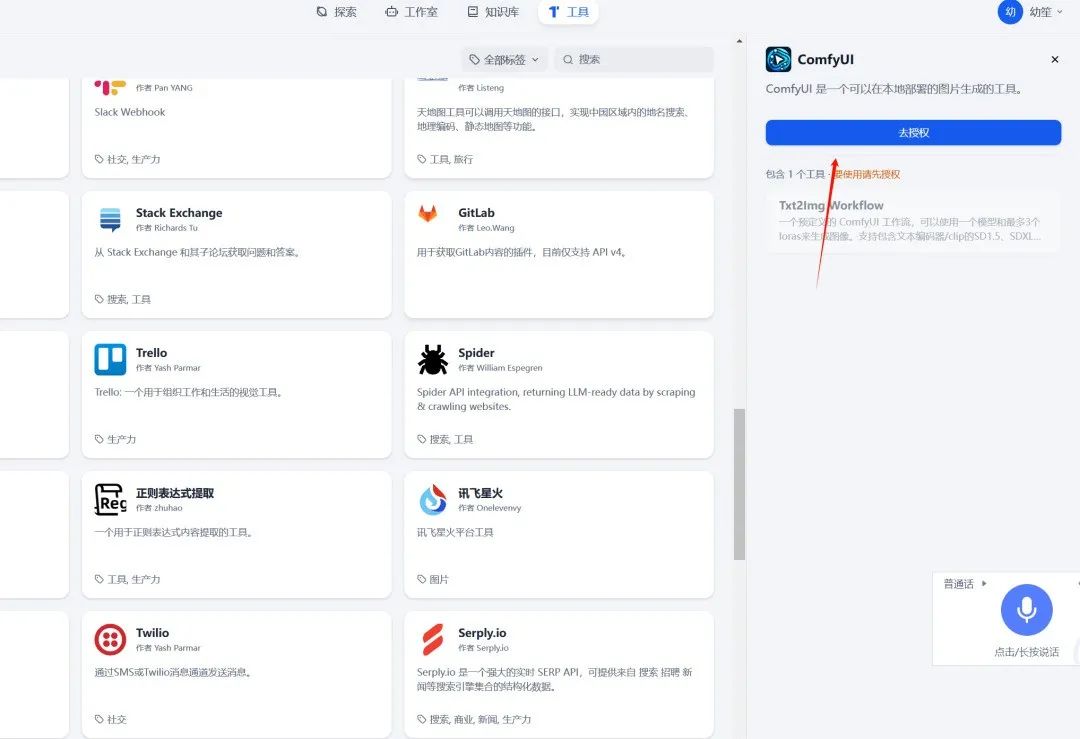1080x739 pixels.
Task: Click the Slack Webhook icon
Action: pyautogui.click(x=110, y=87)
